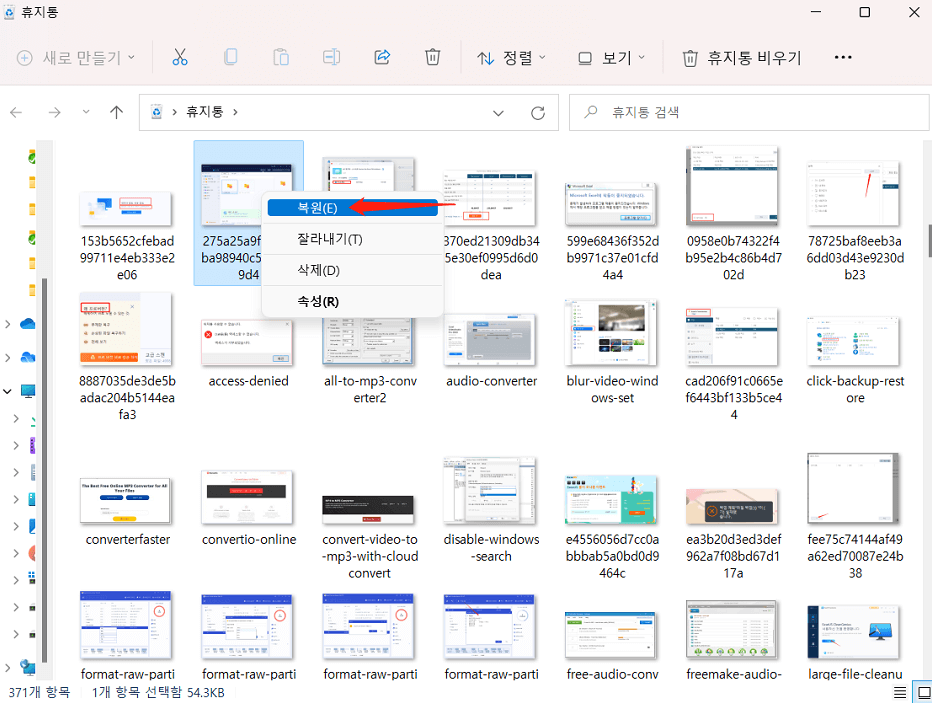The width and height of the screenshot is (932, 703).
Task: Open the 정렬 sort dropdown
Action: pyautogui.click(x=511, y=58)
